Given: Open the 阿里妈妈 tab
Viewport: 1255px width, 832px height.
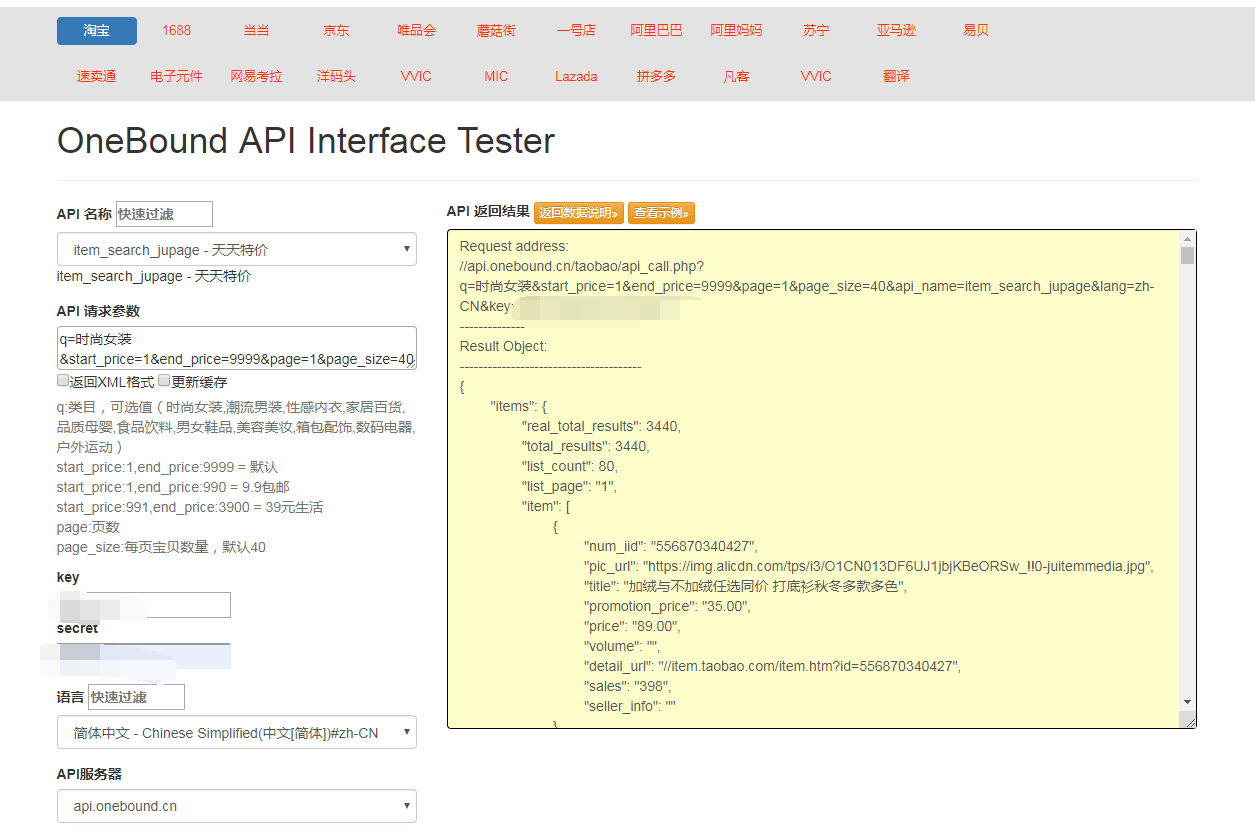Looking at the screenshot, I should click(737, 30).
